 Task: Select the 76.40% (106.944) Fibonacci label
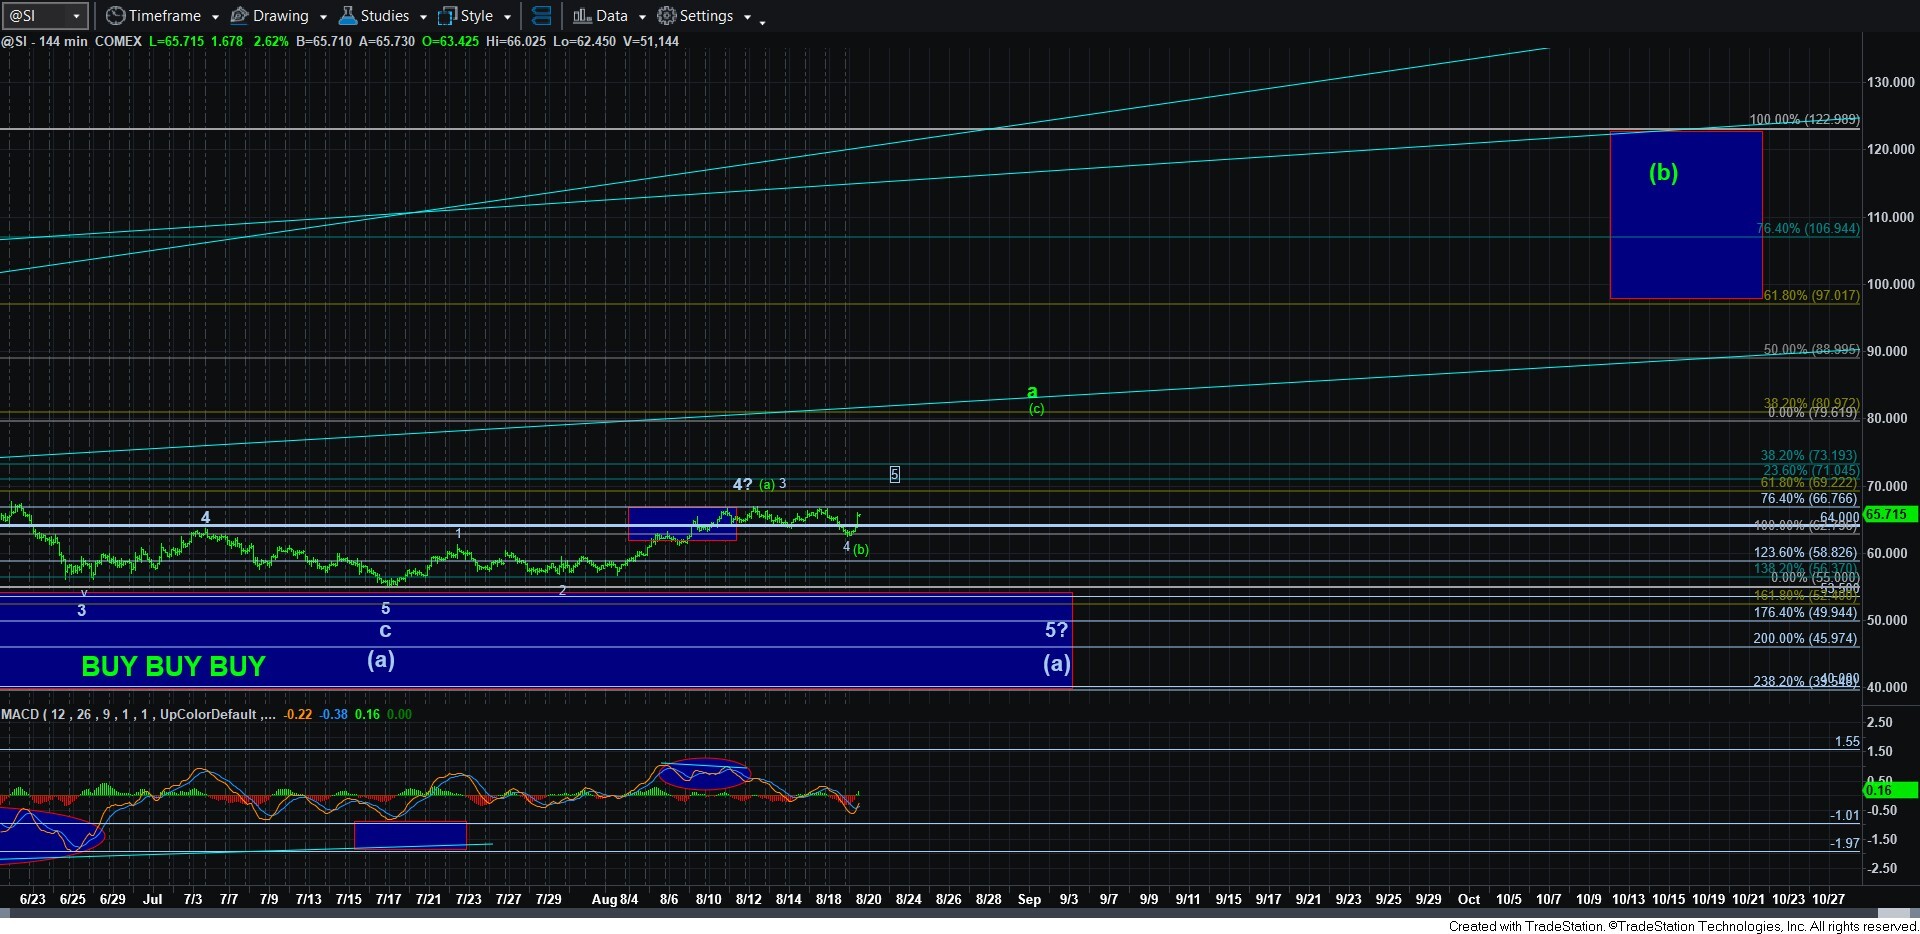point(1808,229)
